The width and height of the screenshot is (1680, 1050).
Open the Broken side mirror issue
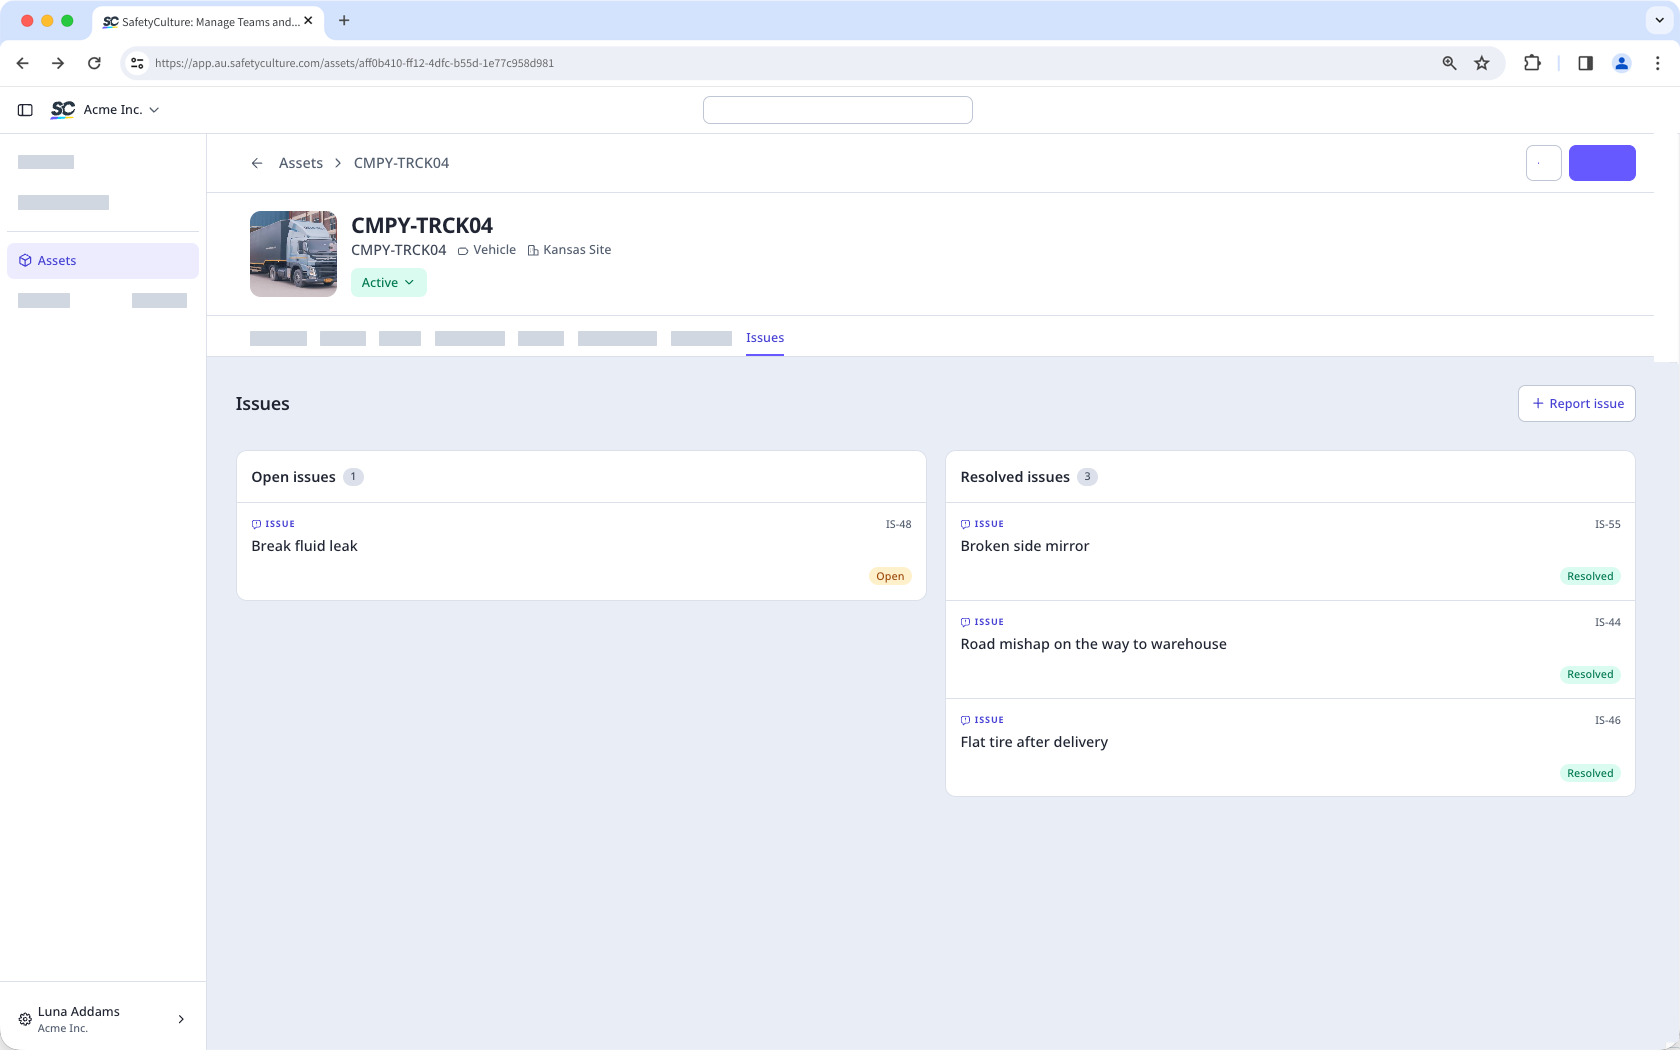pos(1290,551)
